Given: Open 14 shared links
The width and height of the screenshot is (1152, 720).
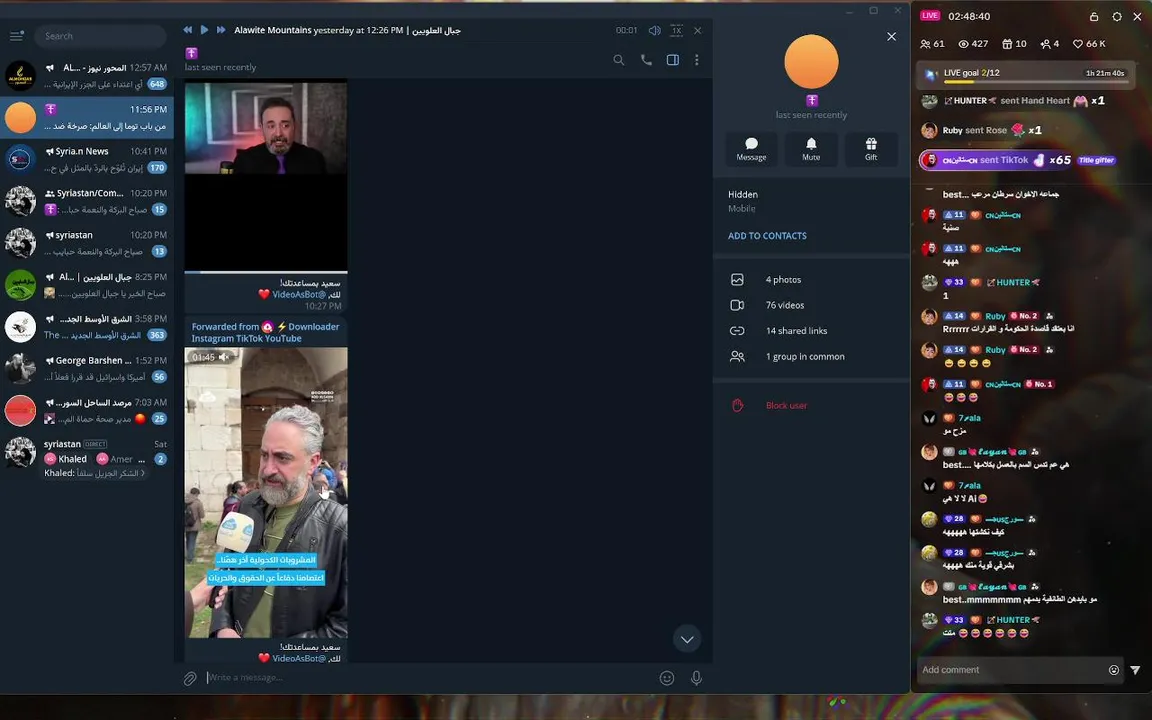Looking at the screenshot, I should [x=811, y=331].
